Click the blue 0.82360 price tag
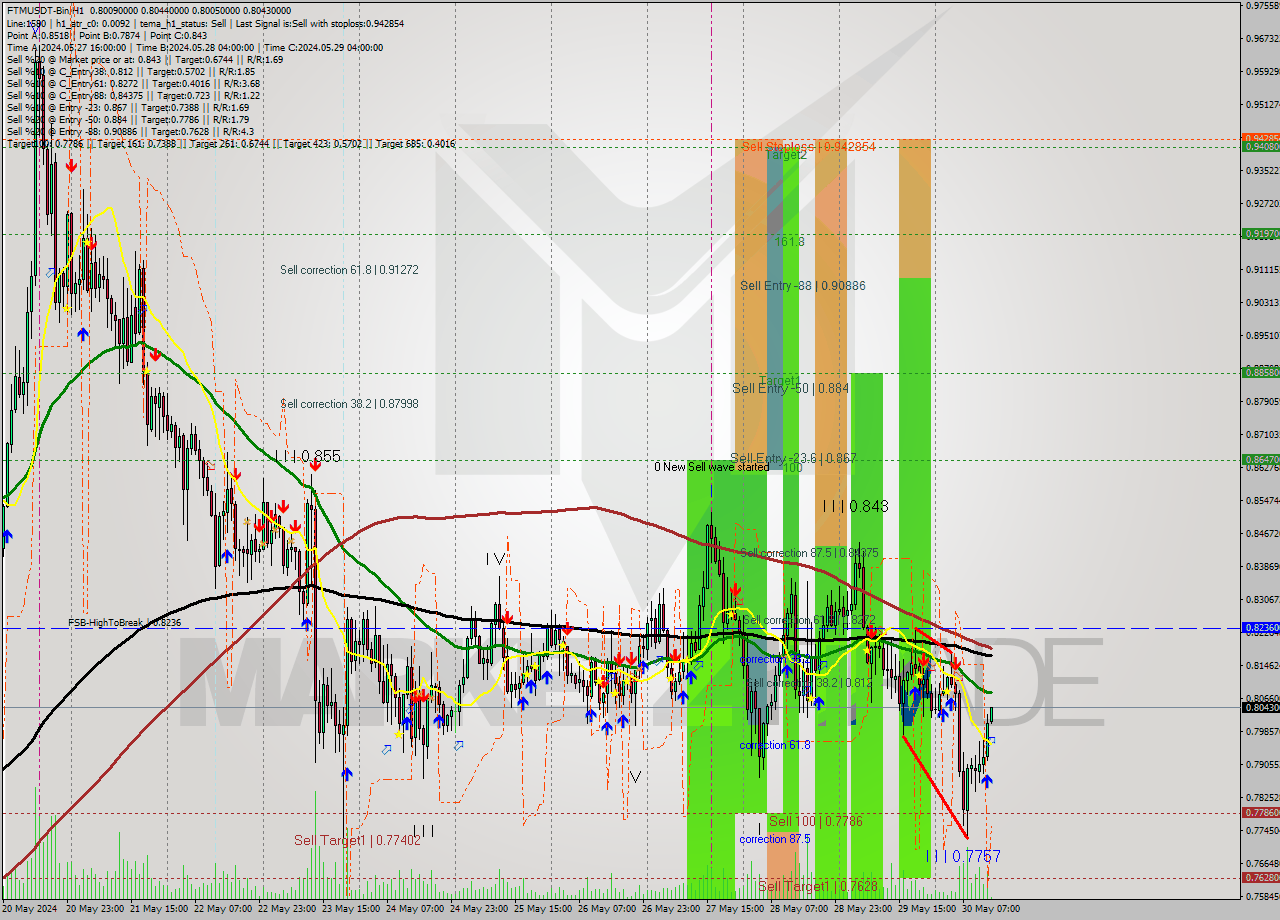Screen dimensions: 1280x920 click(x=1260, y=628)
